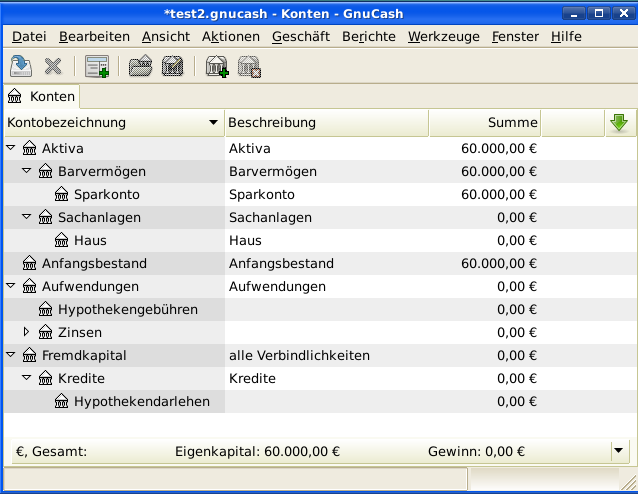Click the new invoice toolbar icon
This screenshot has height=494, width=638.
coord(97,67)
